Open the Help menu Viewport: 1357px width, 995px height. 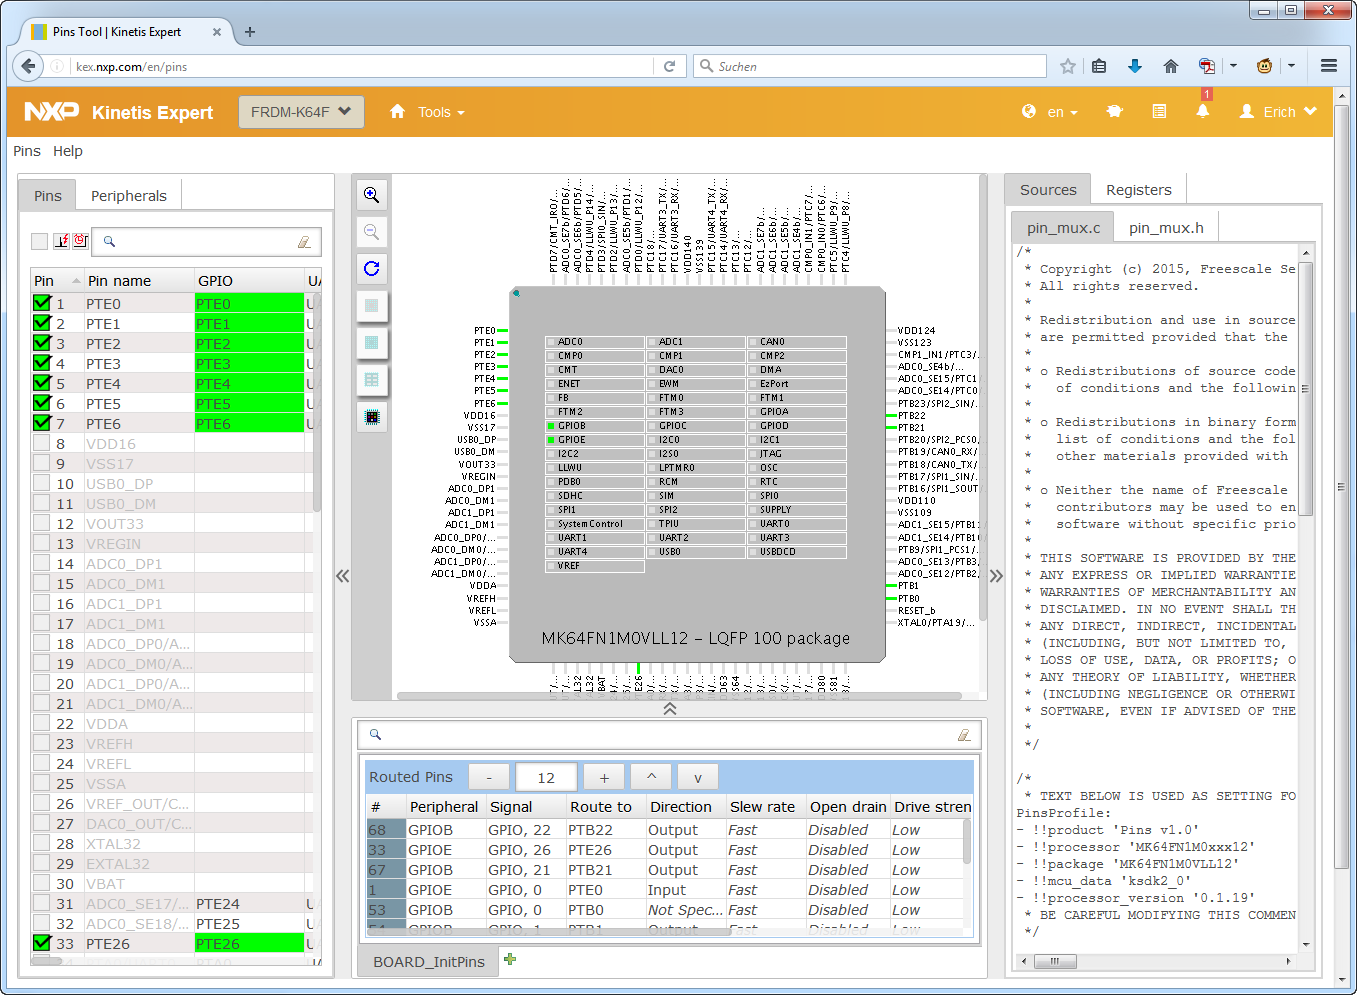click(x=68, y=151)
